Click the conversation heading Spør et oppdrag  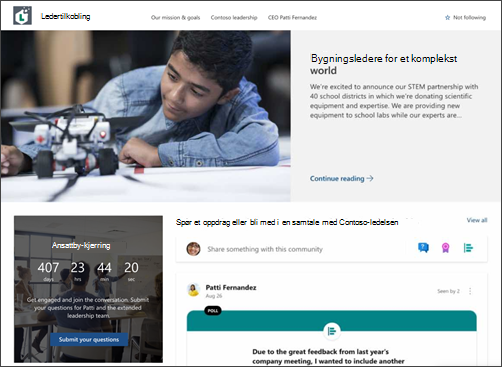pyautogui.click(x=287, y=222)
